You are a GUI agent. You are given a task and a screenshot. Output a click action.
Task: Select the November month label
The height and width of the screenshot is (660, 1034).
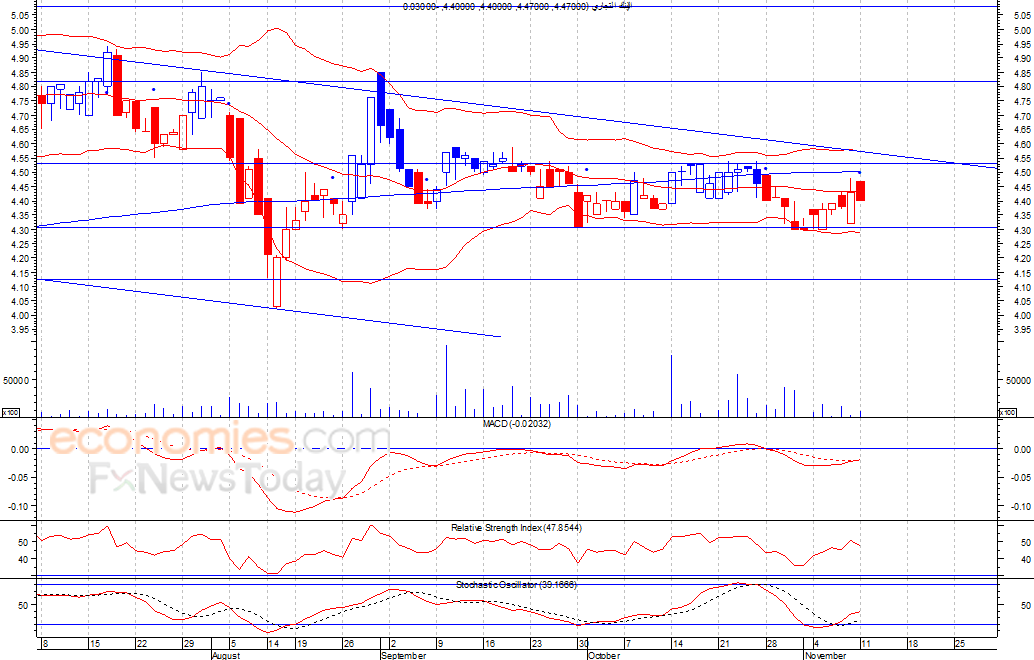point(825,655)
